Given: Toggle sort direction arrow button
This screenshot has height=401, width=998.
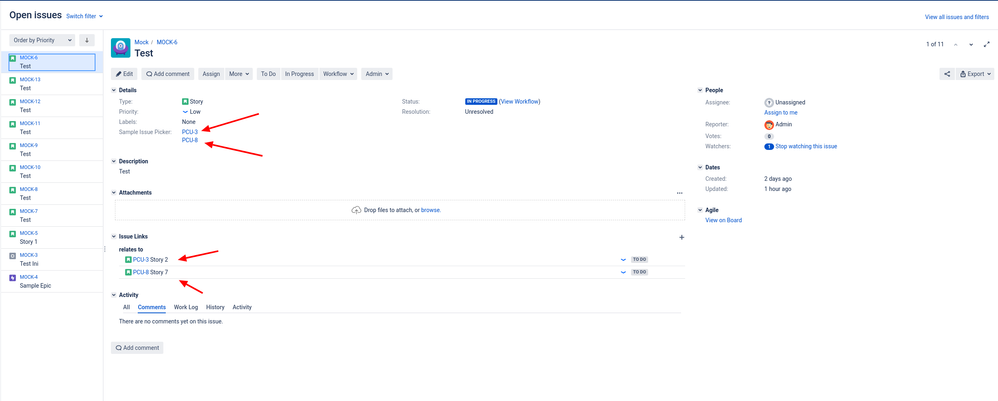Looking at the screenshot, I should [87, 40].
